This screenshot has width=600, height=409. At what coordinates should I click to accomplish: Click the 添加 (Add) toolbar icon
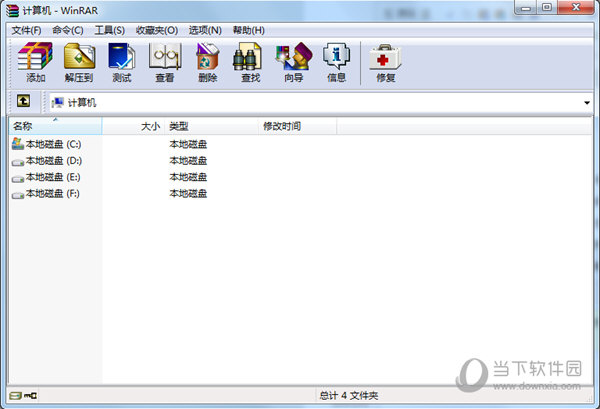[x=36, y=62]
